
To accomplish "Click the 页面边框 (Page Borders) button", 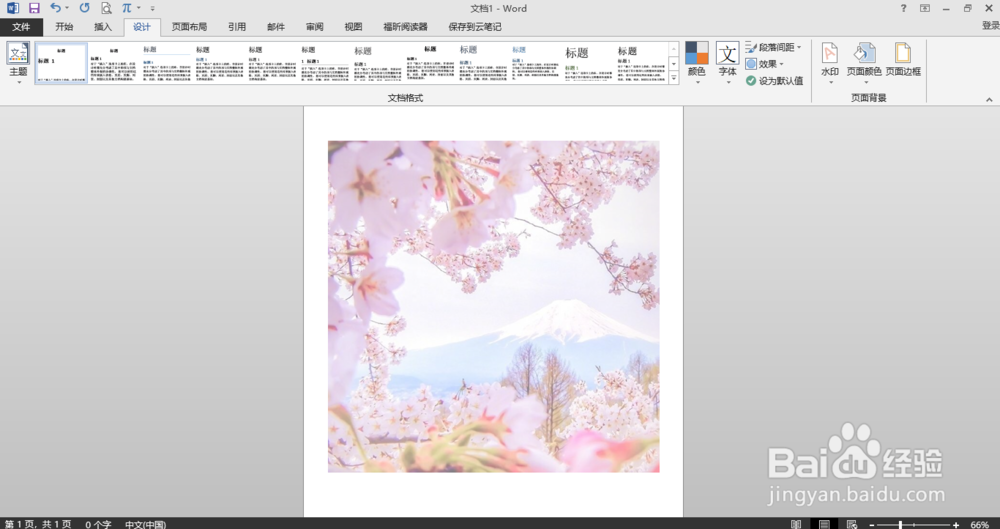I will [x=903, y=61].
